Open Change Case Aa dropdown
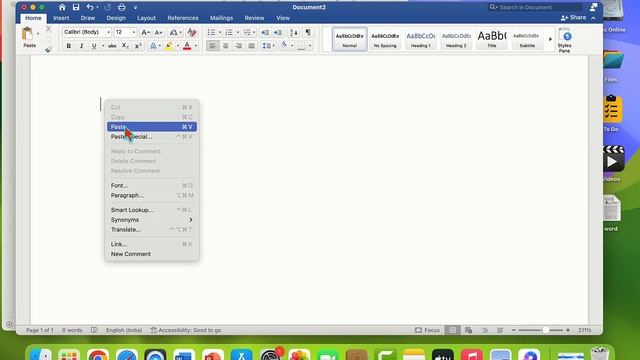 [176, 32]
